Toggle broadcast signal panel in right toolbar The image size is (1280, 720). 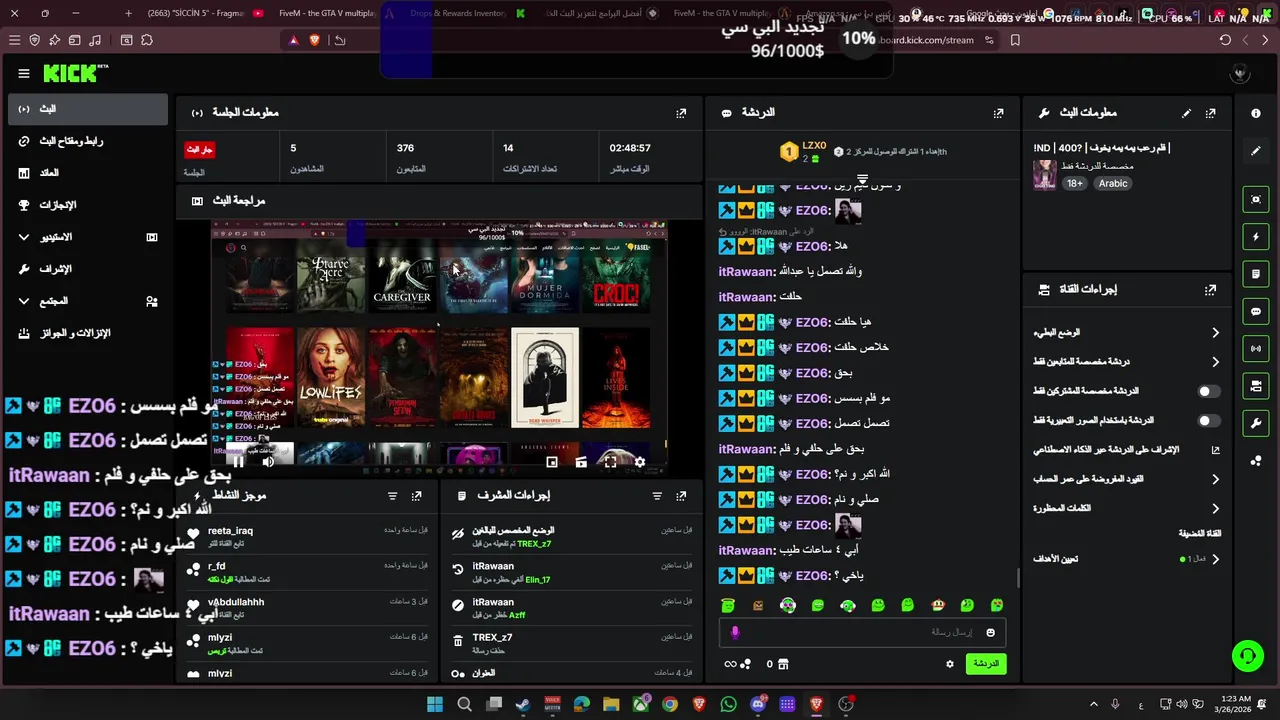click(1256, 348)
